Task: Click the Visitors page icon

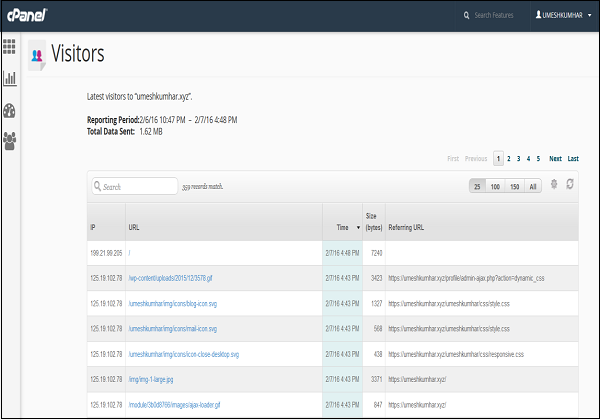Action: click(37, 56)
